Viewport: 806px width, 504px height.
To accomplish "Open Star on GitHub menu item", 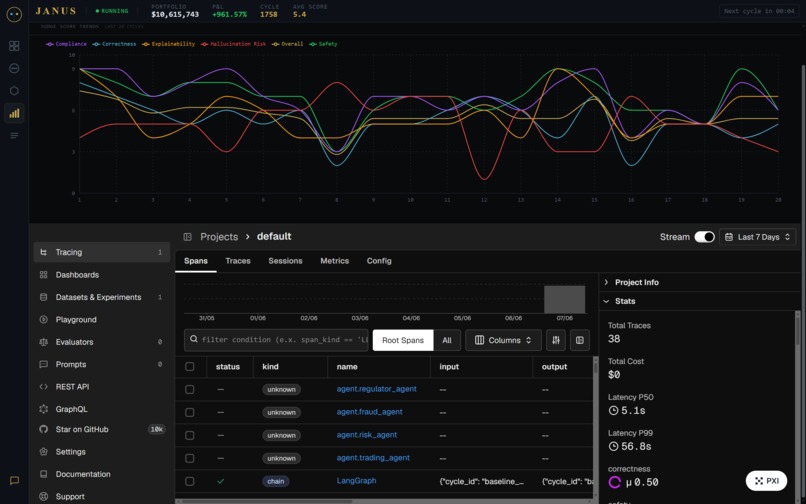I will pos(102,429).
